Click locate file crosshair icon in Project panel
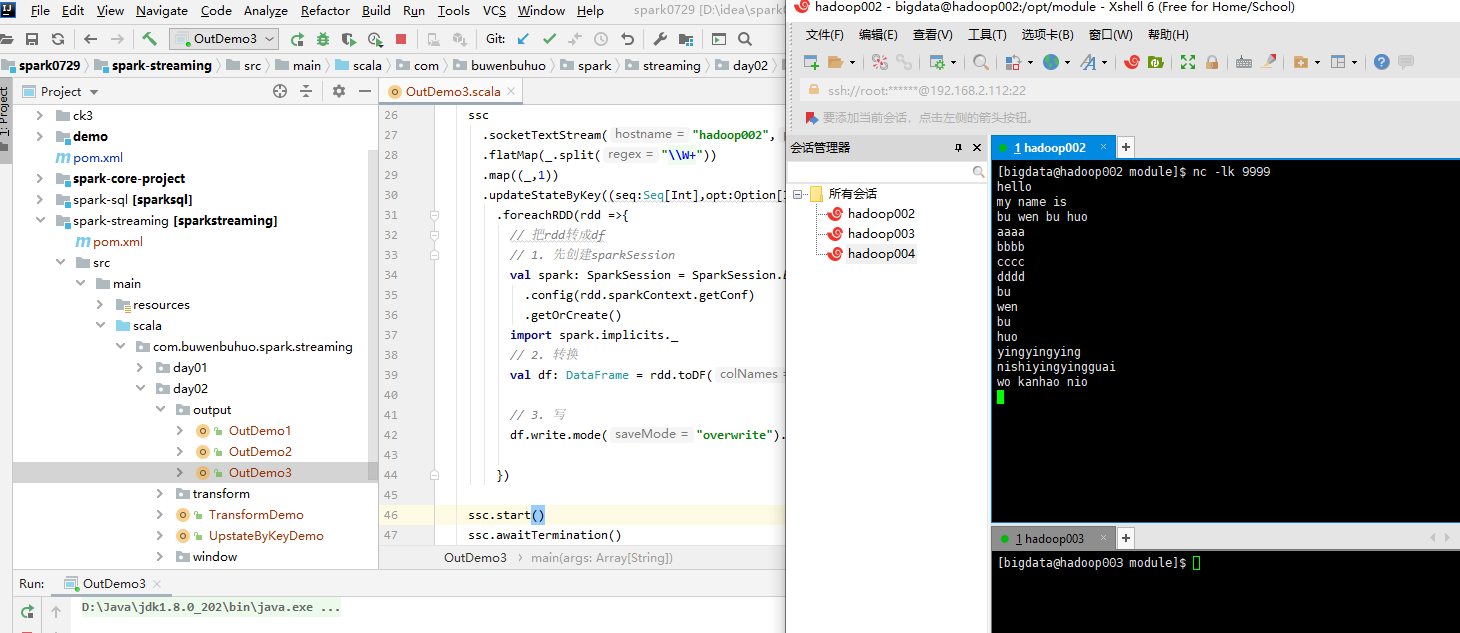Image resolution: width=1460 pixels, height=633 pixels. click(280, 91)
